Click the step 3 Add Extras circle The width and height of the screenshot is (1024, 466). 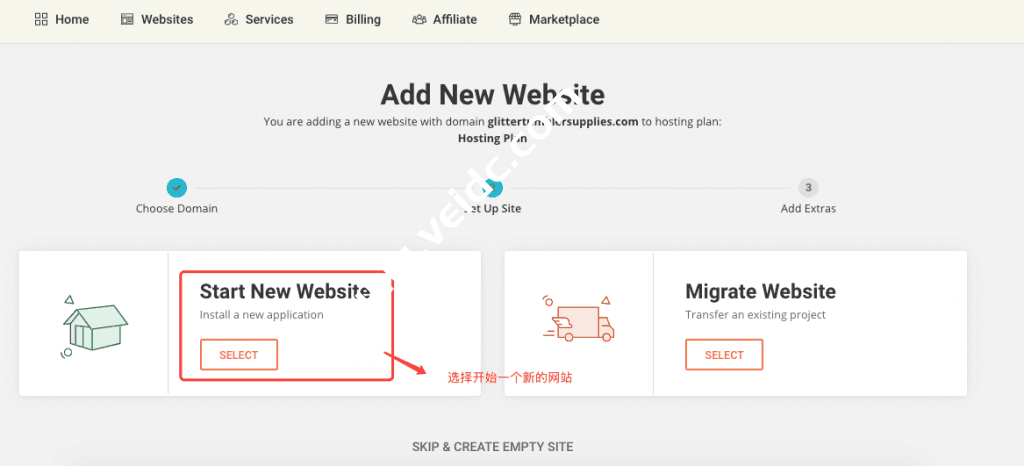pyautogui.click(x=808, y=188)
